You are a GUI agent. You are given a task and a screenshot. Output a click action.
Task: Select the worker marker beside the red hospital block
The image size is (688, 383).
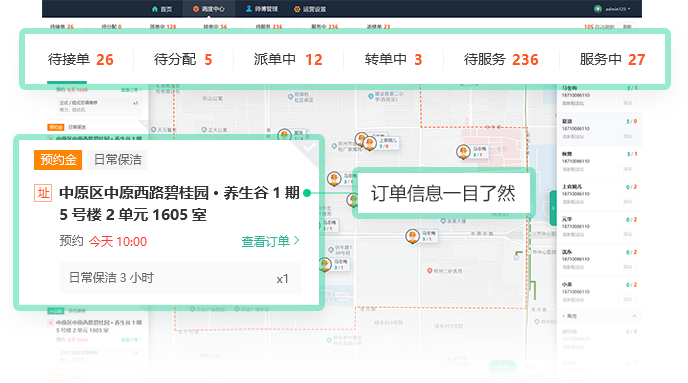point(463,152)
